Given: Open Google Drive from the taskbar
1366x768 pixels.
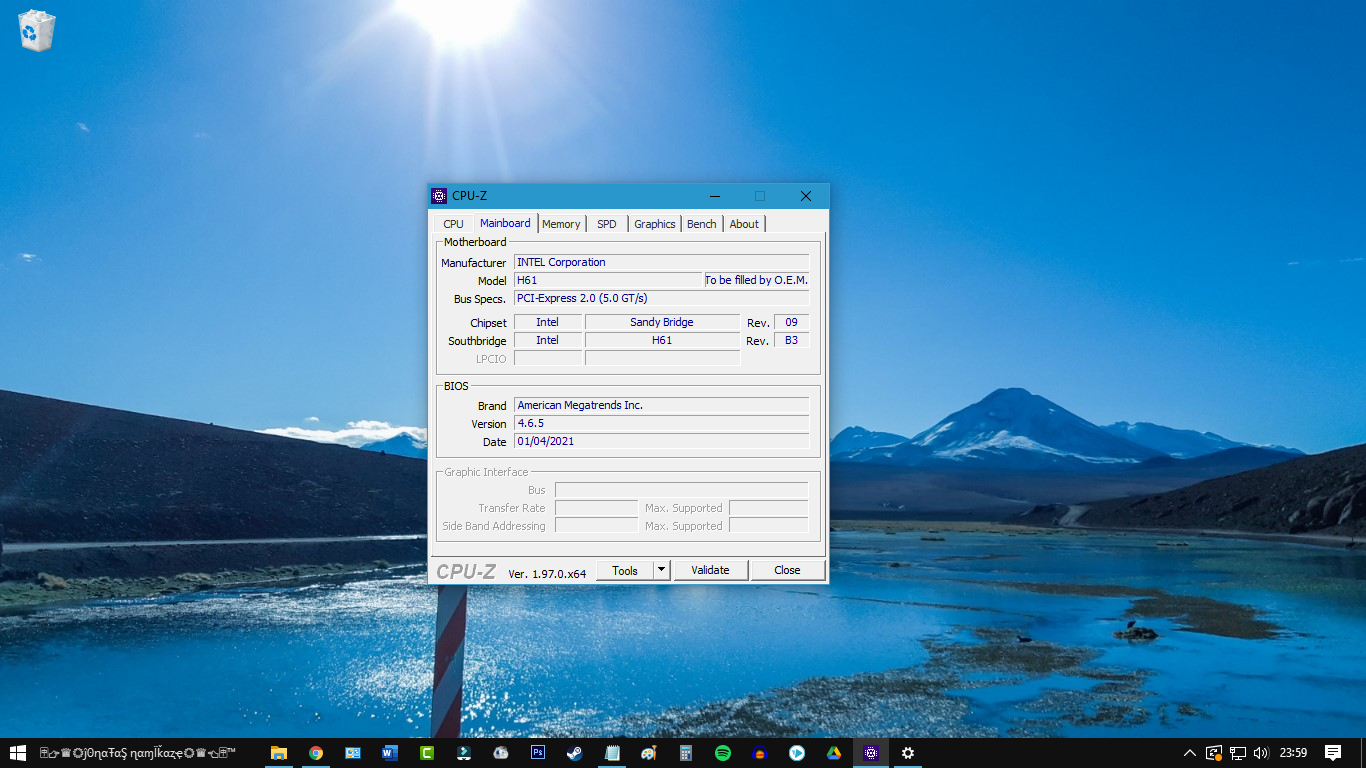Looking at the screenshot, I should point(834,753).
